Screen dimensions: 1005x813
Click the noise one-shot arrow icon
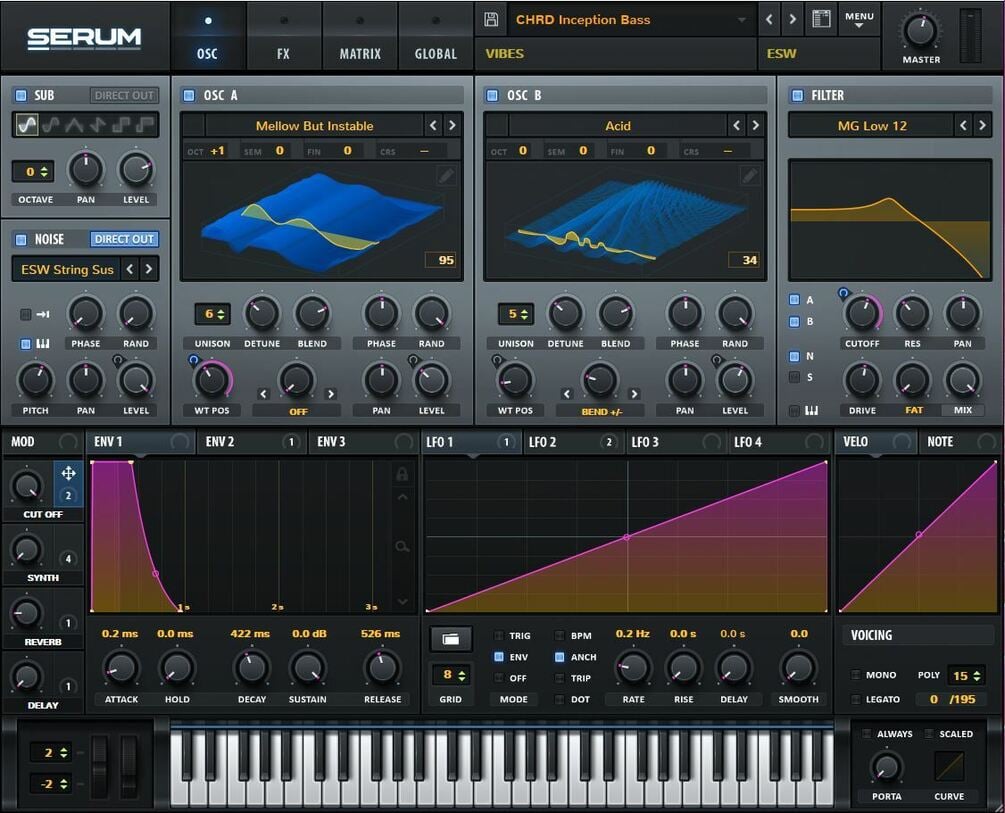tap(43, 314)
